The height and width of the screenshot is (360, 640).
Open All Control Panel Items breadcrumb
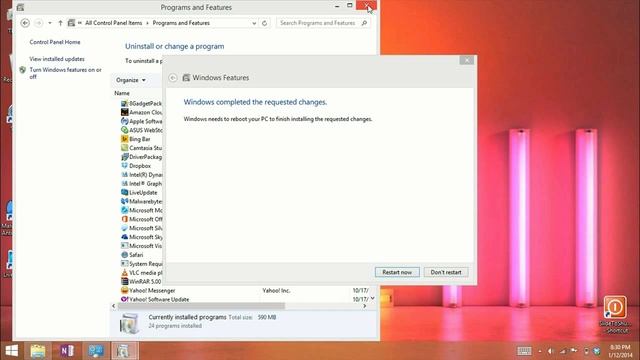coord(113,23)
